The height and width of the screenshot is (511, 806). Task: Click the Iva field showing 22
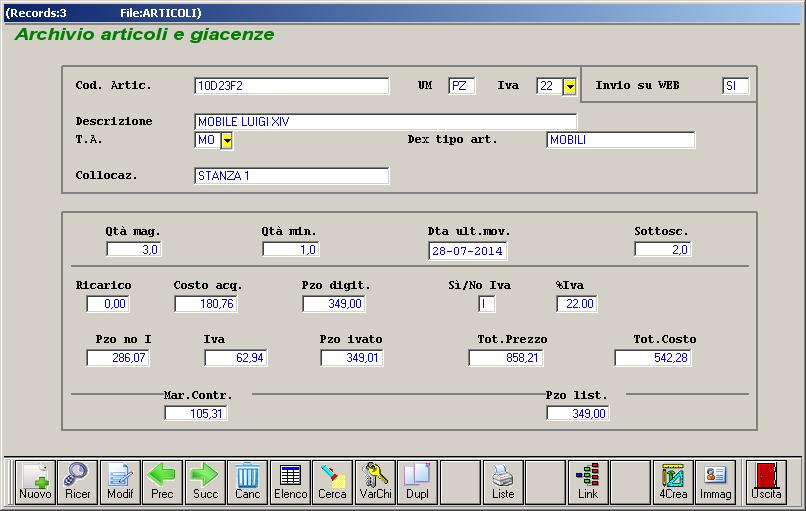tap(549, 86)
